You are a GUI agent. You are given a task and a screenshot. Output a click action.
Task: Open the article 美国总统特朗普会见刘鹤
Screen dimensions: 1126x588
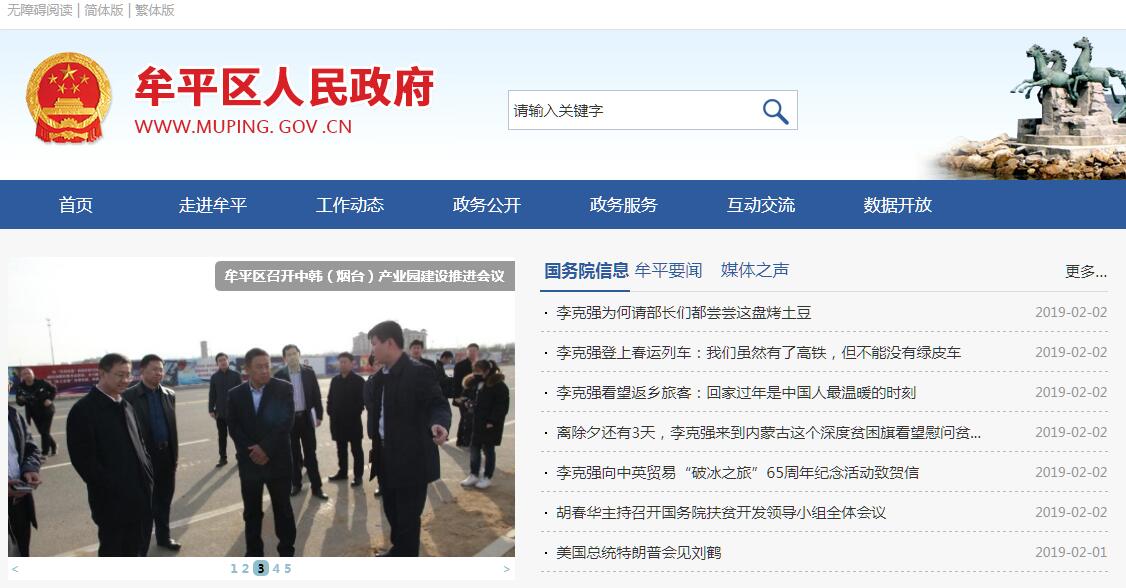click(x=638, y=553)
